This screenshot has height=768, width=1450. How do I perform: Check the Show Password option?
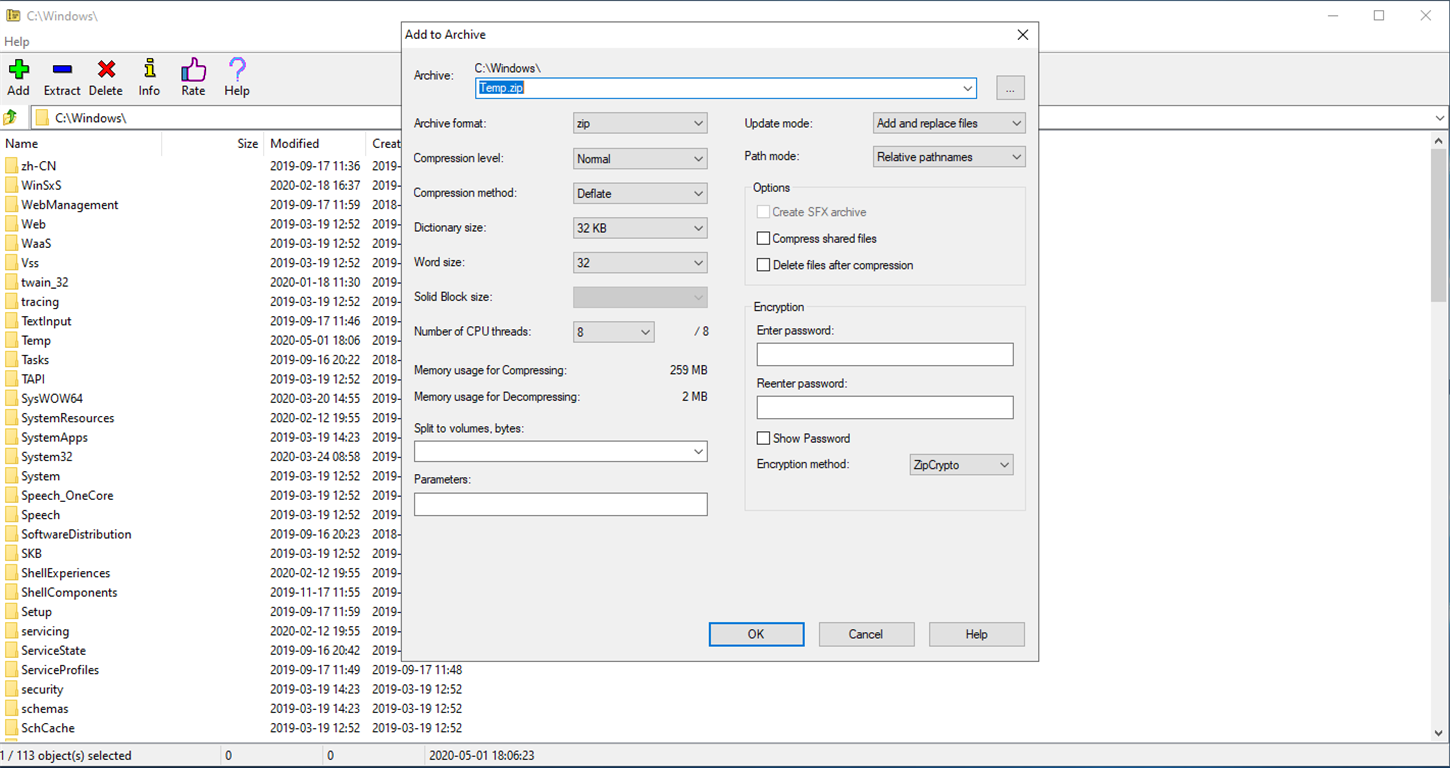click(x=763, y=438)
